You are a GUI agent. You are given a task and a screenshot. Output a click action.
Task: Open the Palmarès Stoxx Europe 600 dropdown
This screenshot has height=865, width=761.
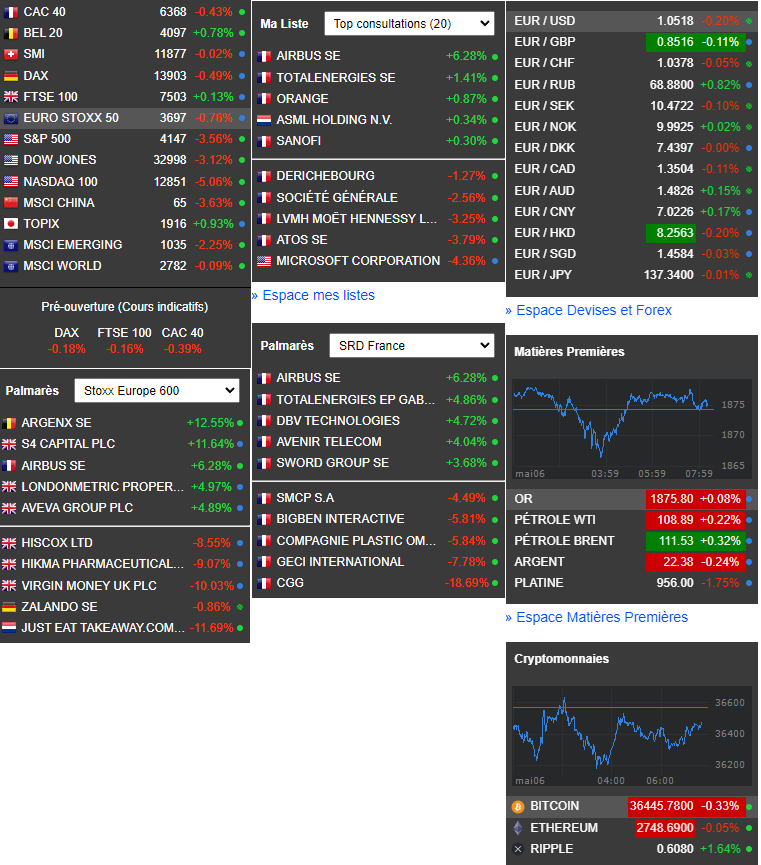pos(157,391)
